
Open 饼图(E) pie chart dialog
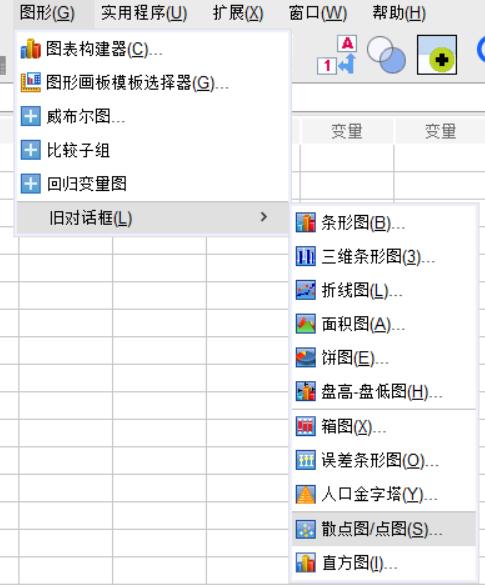click(384, 358)
